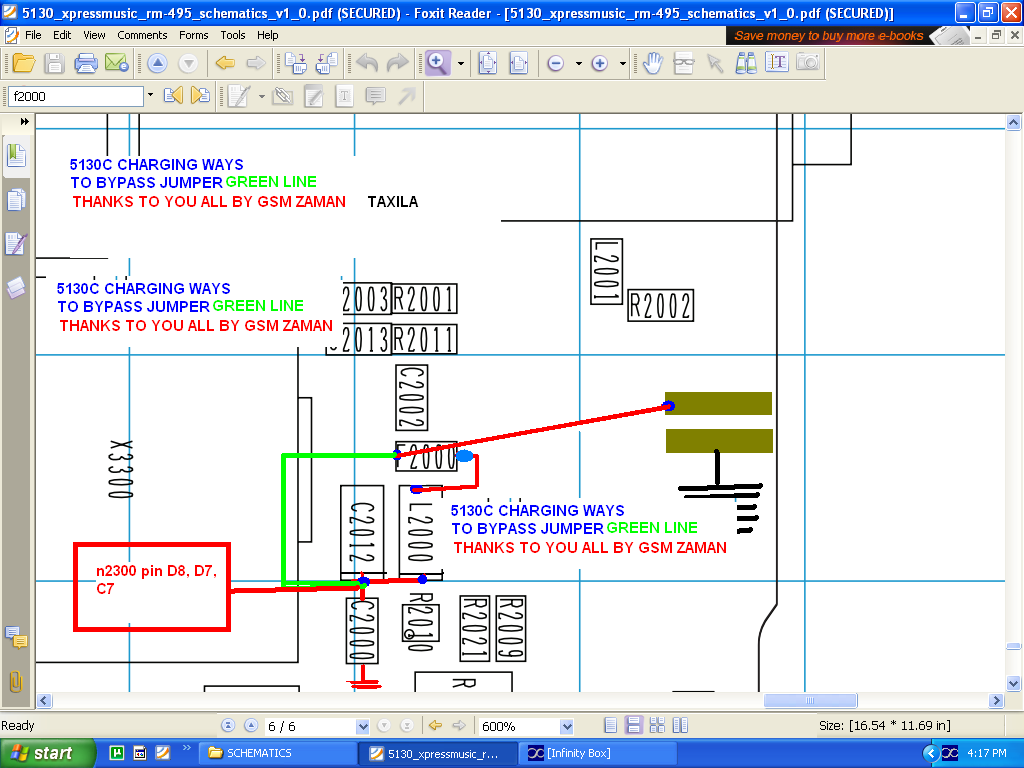
Task: Go to previous page button in status bar
Action: 251,726
